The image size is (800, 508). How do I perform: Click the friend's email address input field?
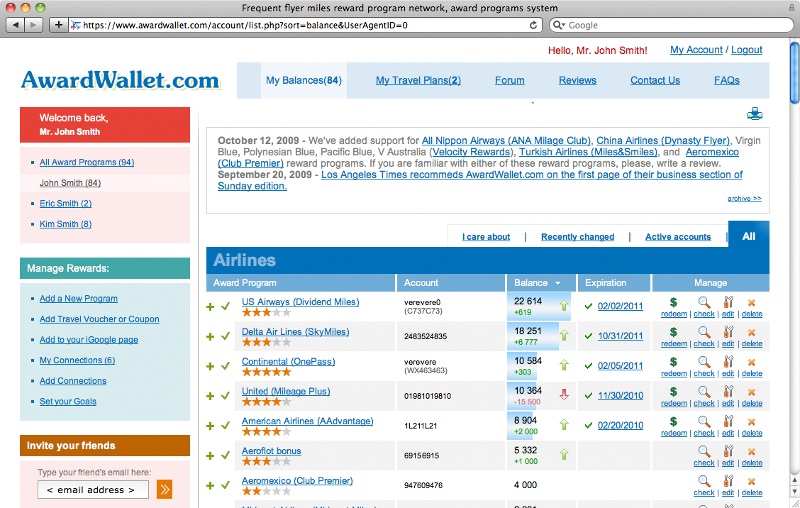93,490
